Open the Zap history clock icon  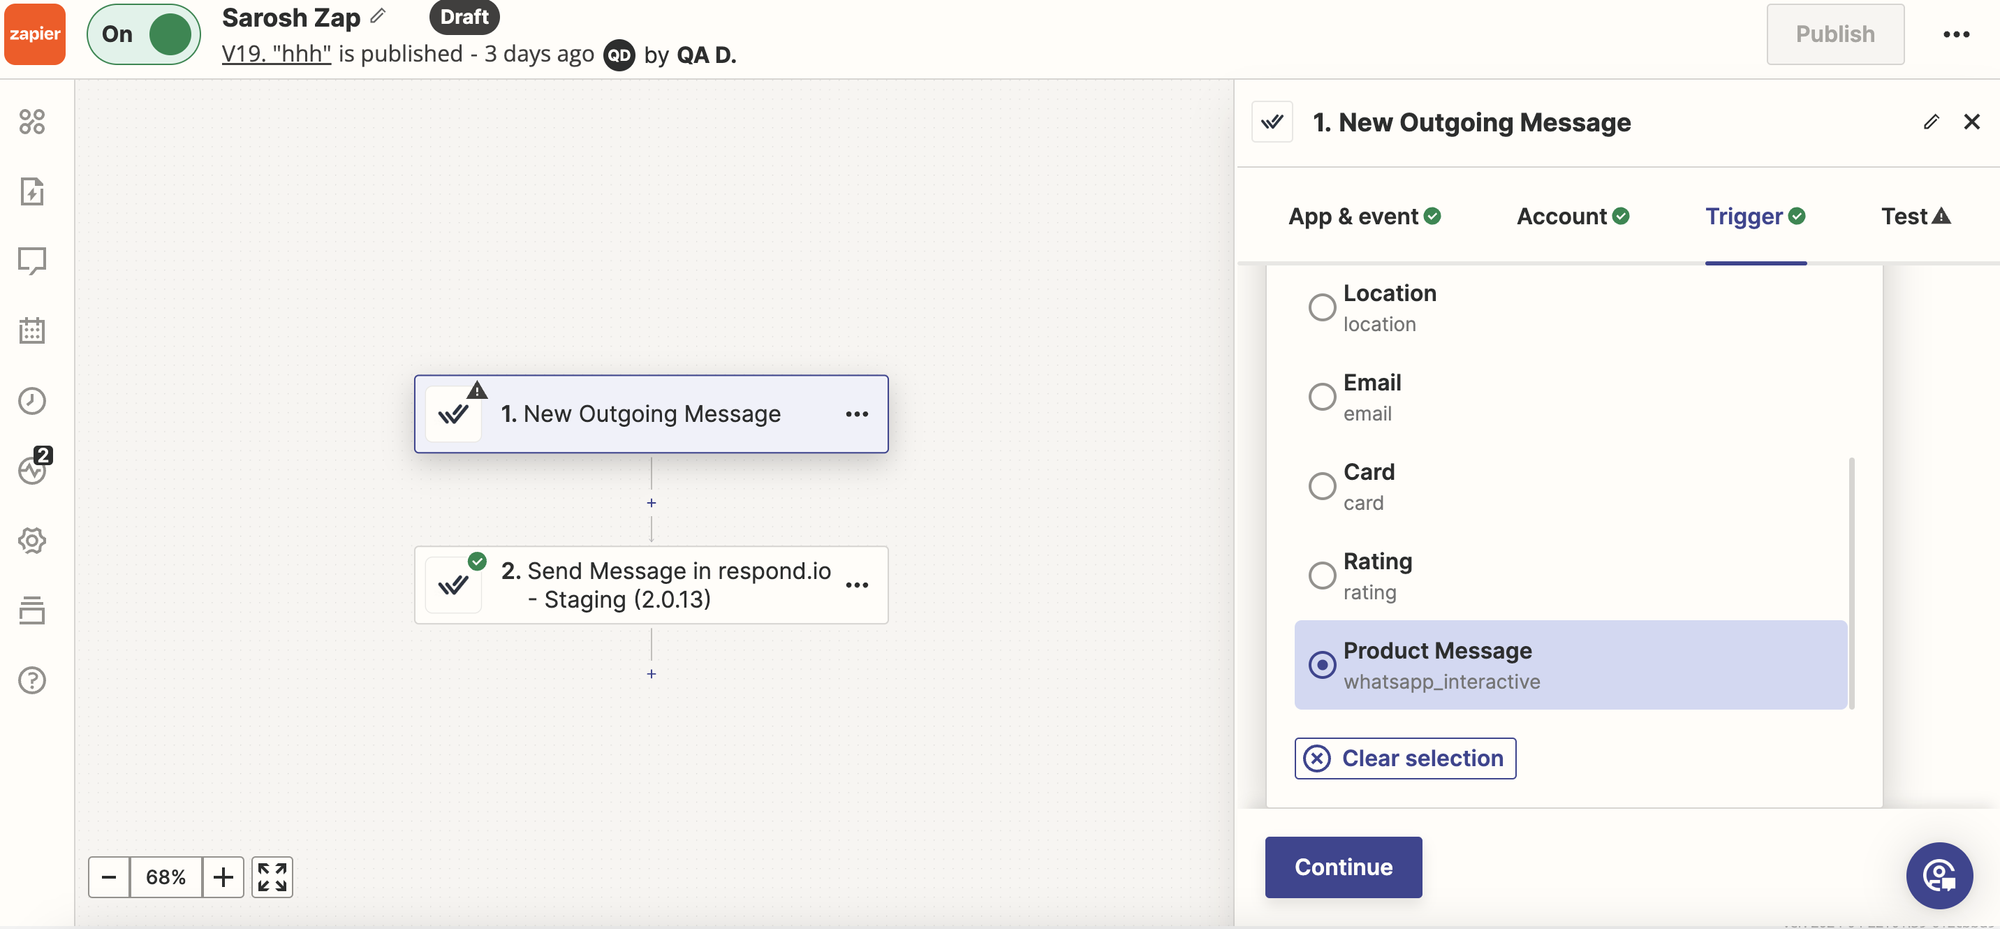point(32,401)
